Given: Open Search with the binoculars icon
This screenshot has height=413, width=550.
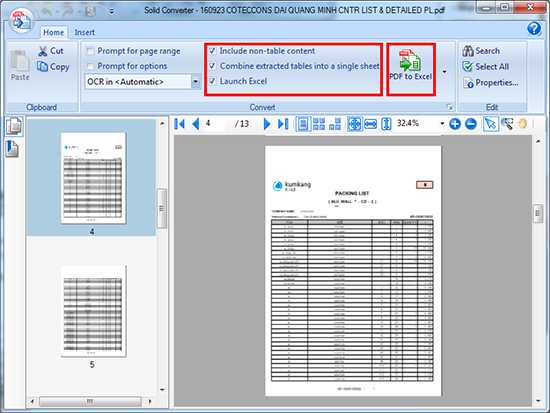Looking at the screenshot, I should pos(468,51).
